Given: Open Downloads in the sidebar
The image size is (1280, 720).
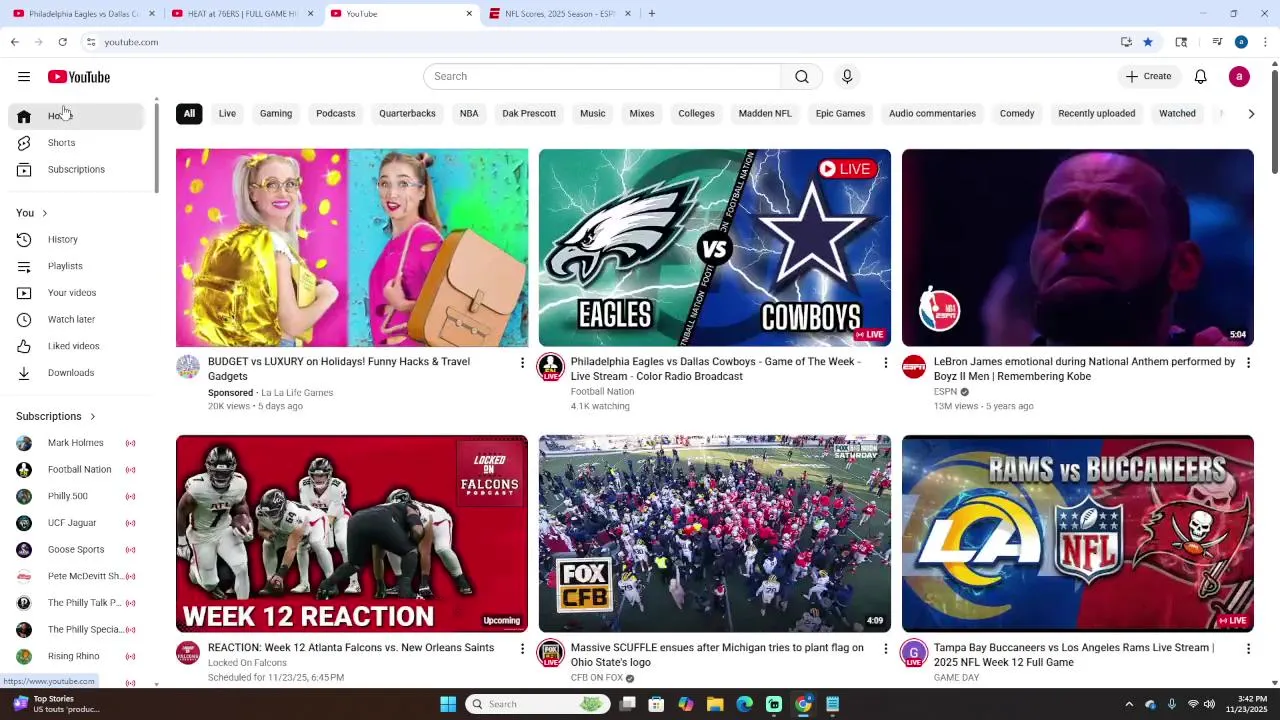Looking at the screenshot, I should 76,373.
